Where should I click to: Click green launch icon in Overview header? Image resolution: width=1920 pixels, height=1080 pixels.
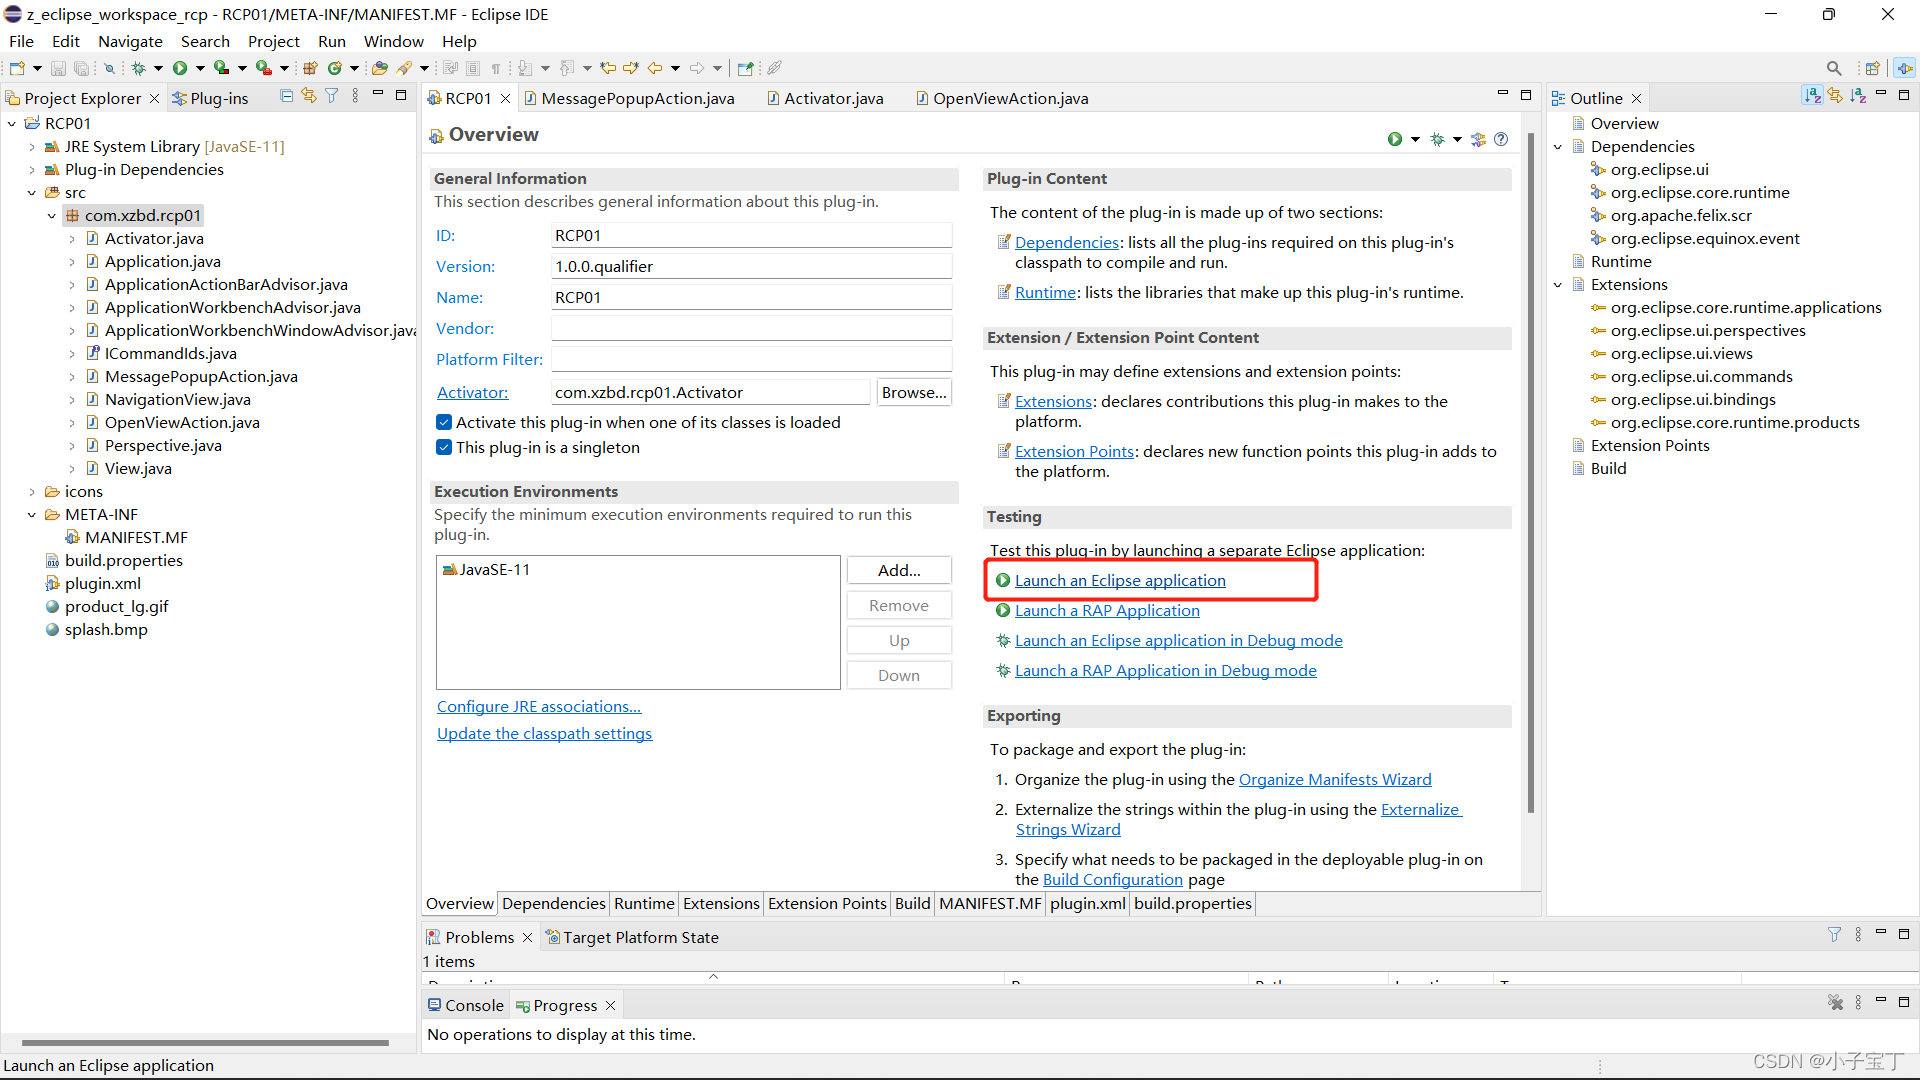(1395, 139)
